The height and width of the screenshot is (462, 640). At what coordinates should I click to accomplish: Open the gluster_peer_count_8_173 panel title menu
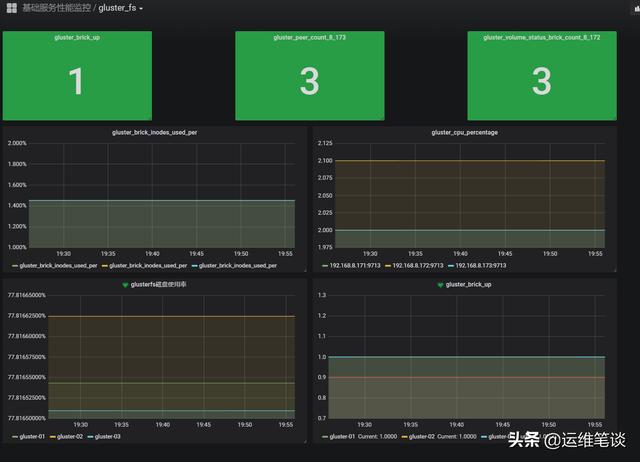pos(310,38)
